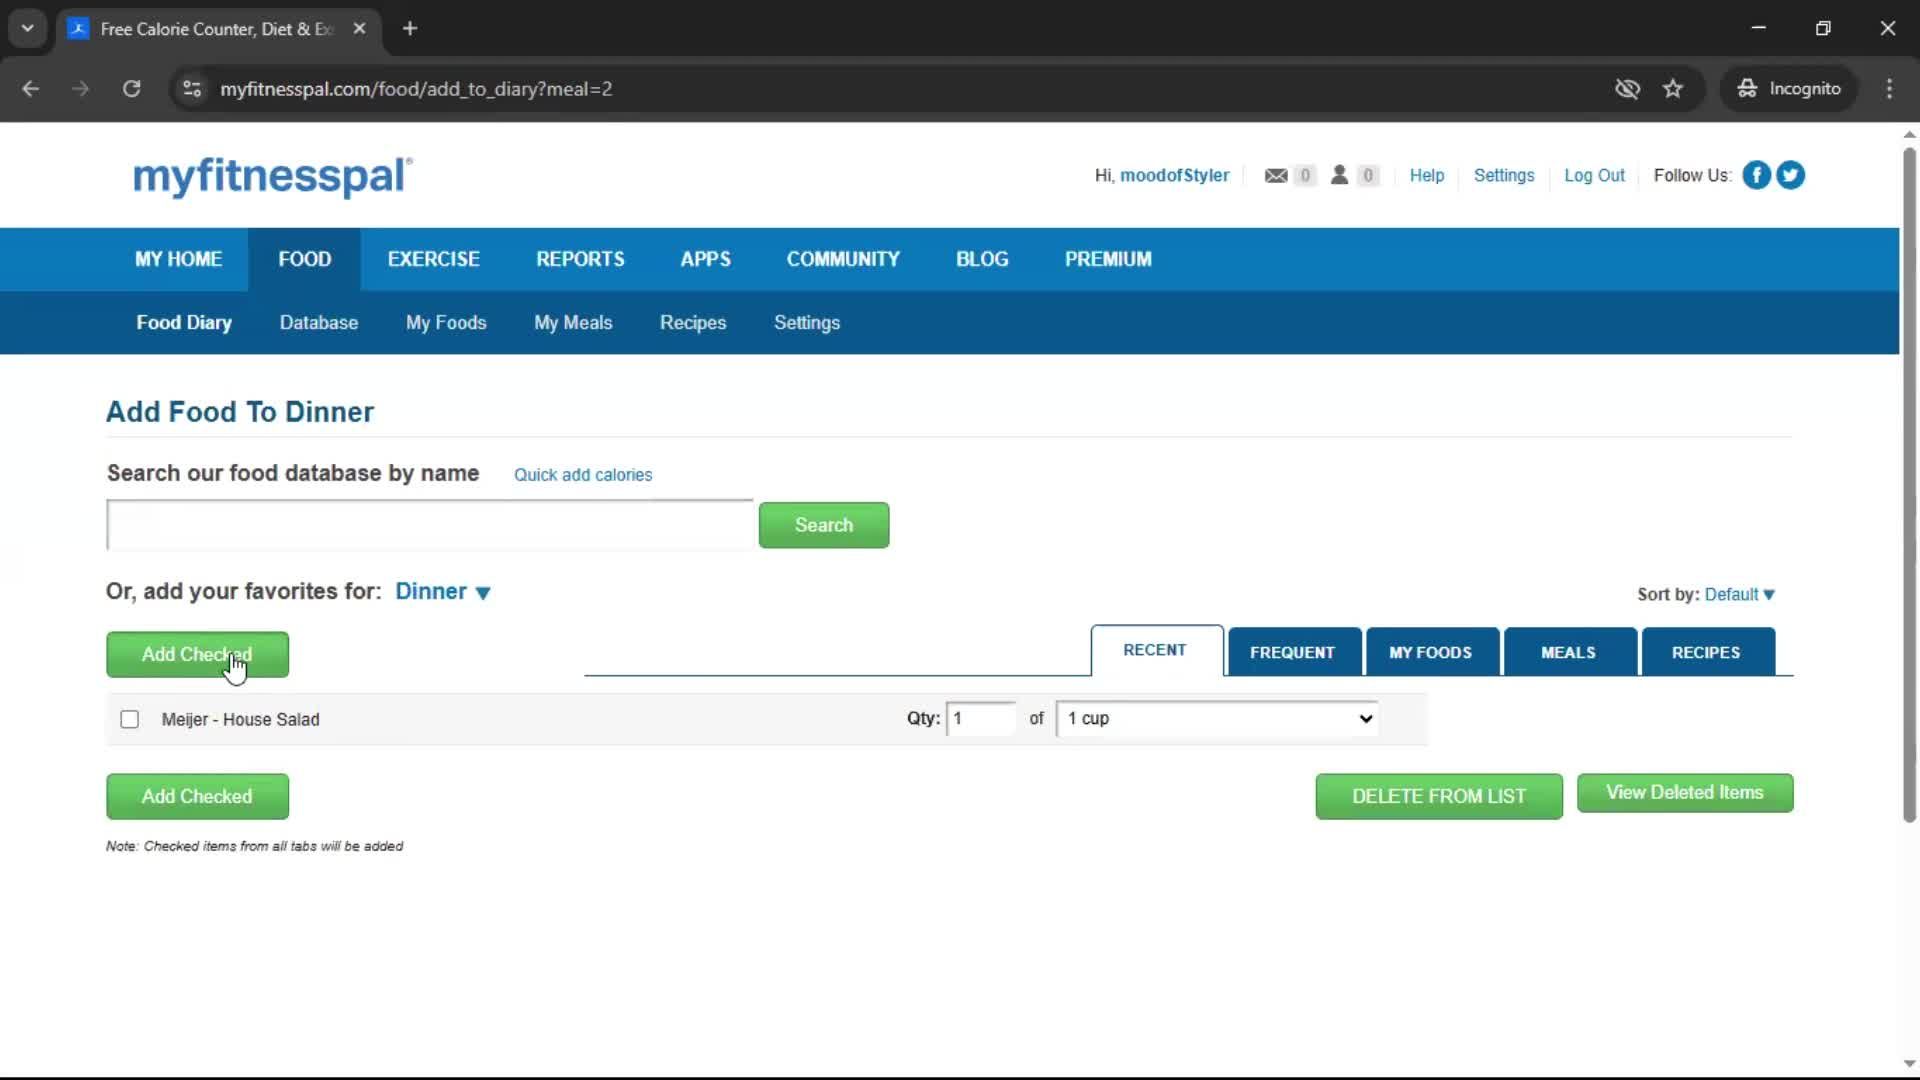Click the Incognito indicator
1920x1080 pixels.
1789,89
